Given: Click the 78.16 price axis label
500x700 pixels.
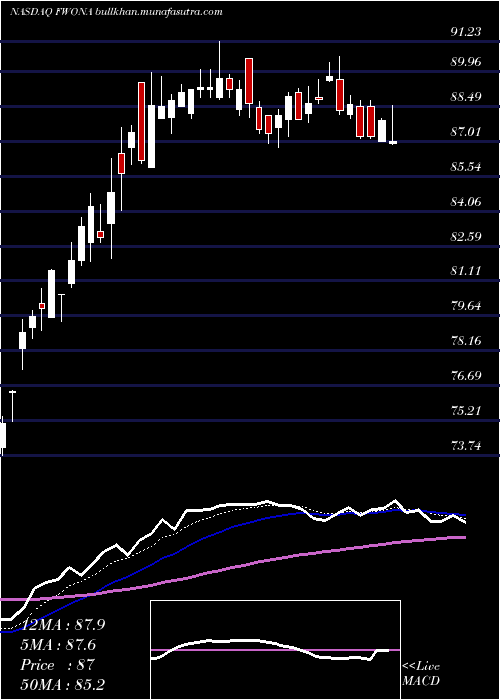Looking at the screenshot, I should (466, 341).
